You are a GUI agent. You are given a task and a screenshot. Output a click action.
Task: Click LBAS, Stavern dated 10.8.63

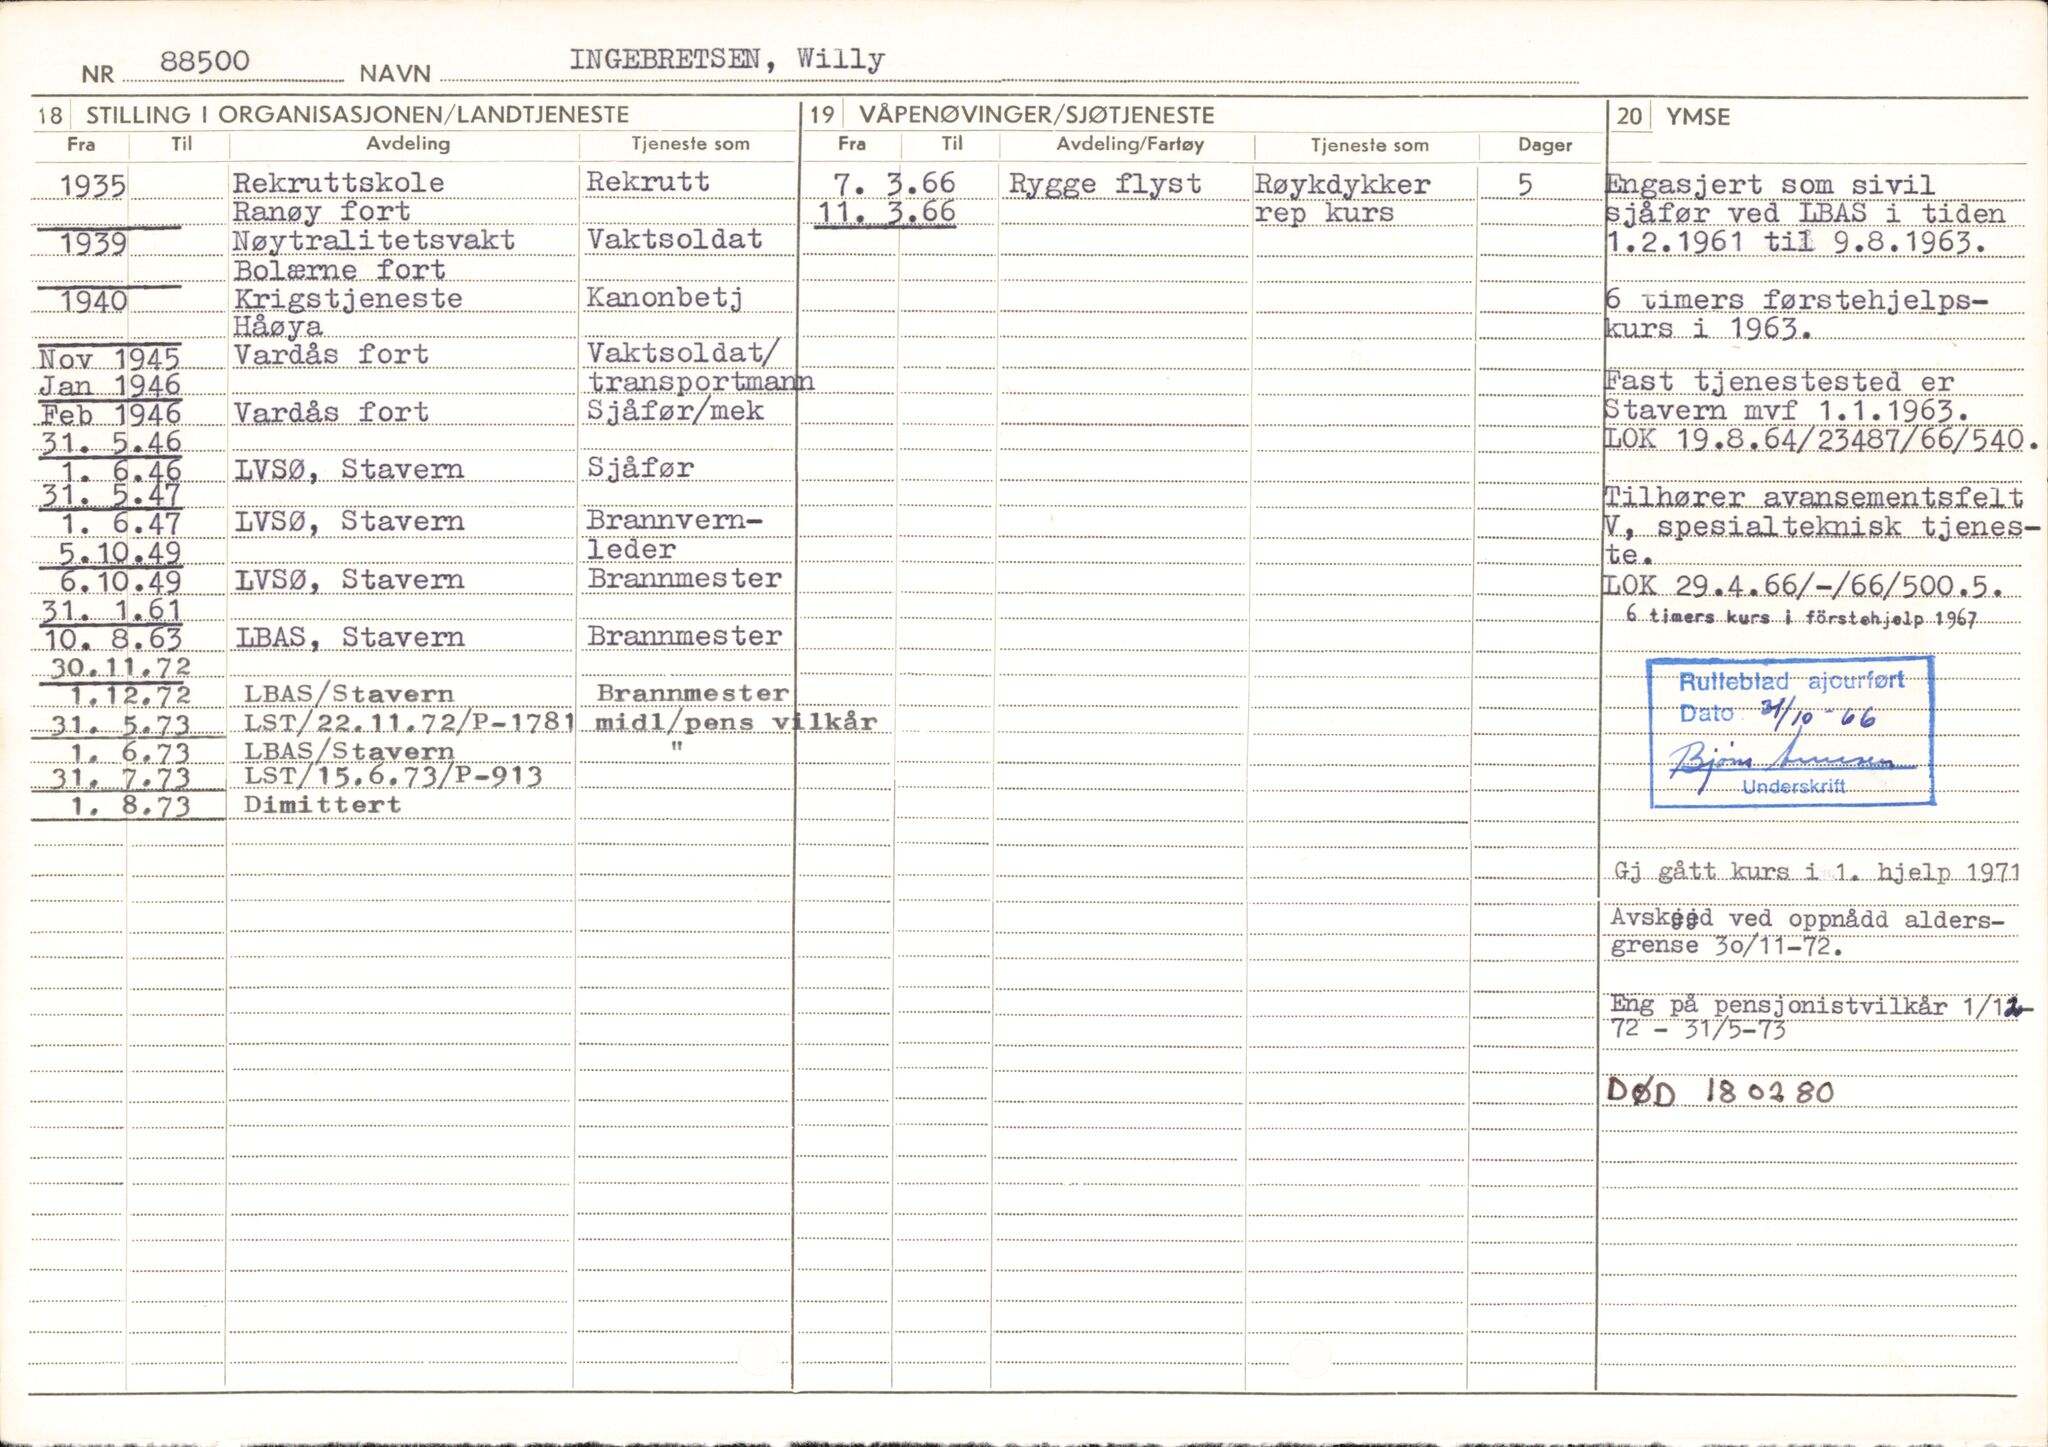click(x=349, y=636)
